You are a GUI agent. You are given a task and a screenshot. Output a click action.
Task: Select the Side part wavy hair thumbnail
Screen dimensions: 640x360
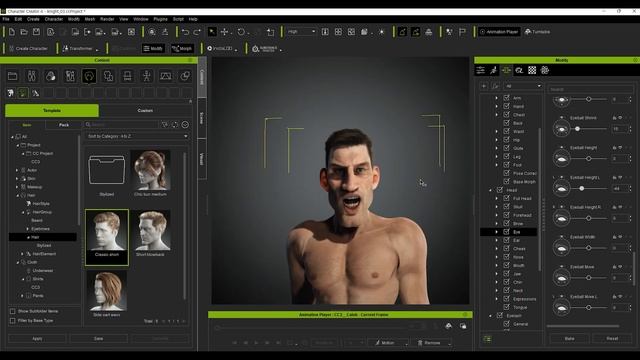(x=107, y=293)
